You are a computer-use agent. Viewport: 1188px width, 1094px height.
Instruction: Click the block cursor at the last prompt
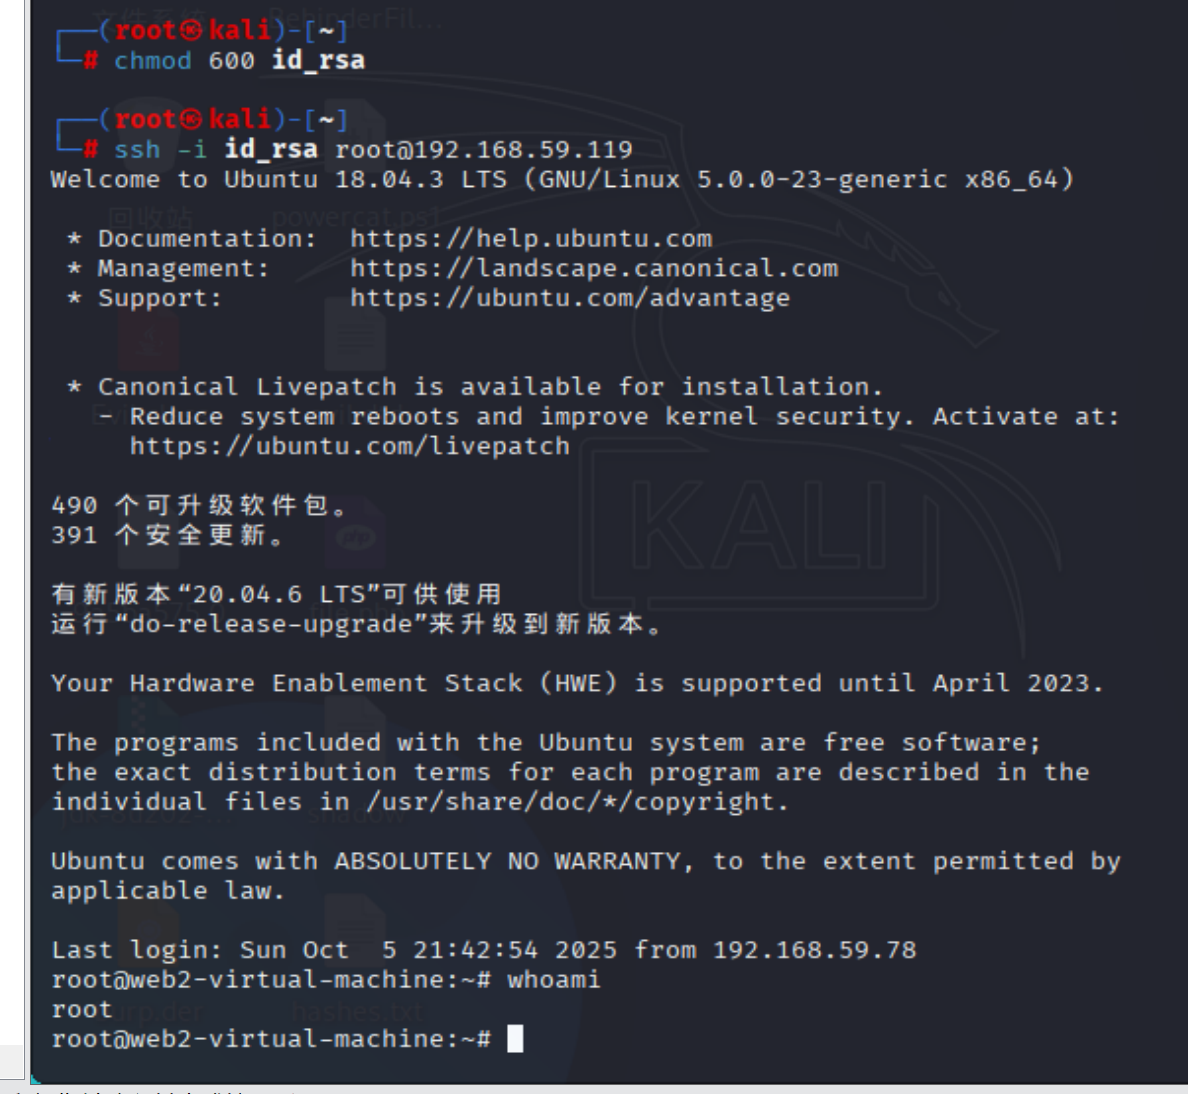click(x=515, y=1039)
